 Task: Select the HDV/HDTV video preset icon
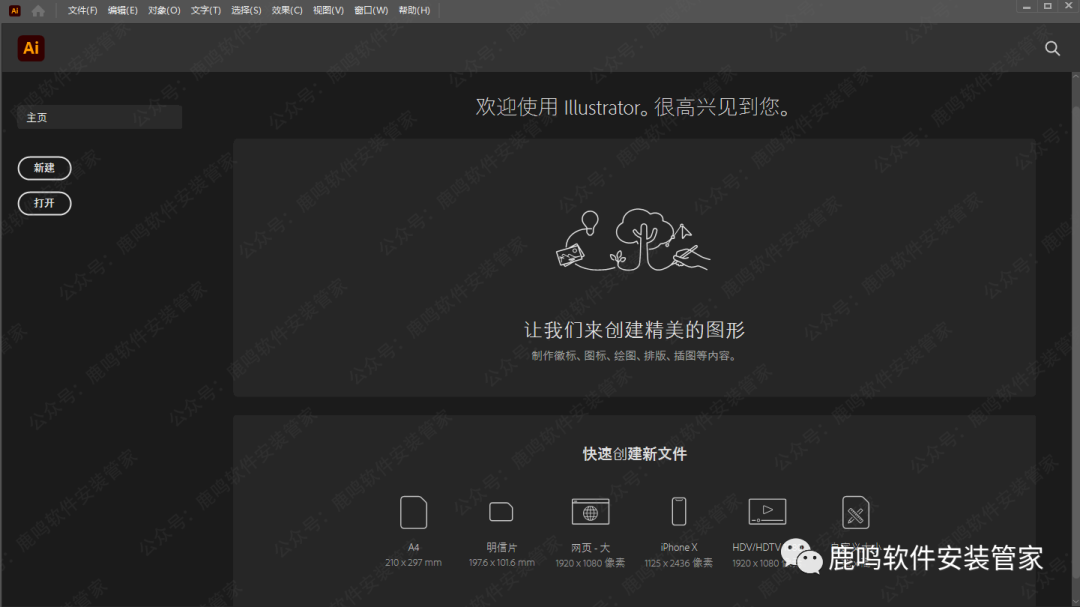click(x=766, y=512)
